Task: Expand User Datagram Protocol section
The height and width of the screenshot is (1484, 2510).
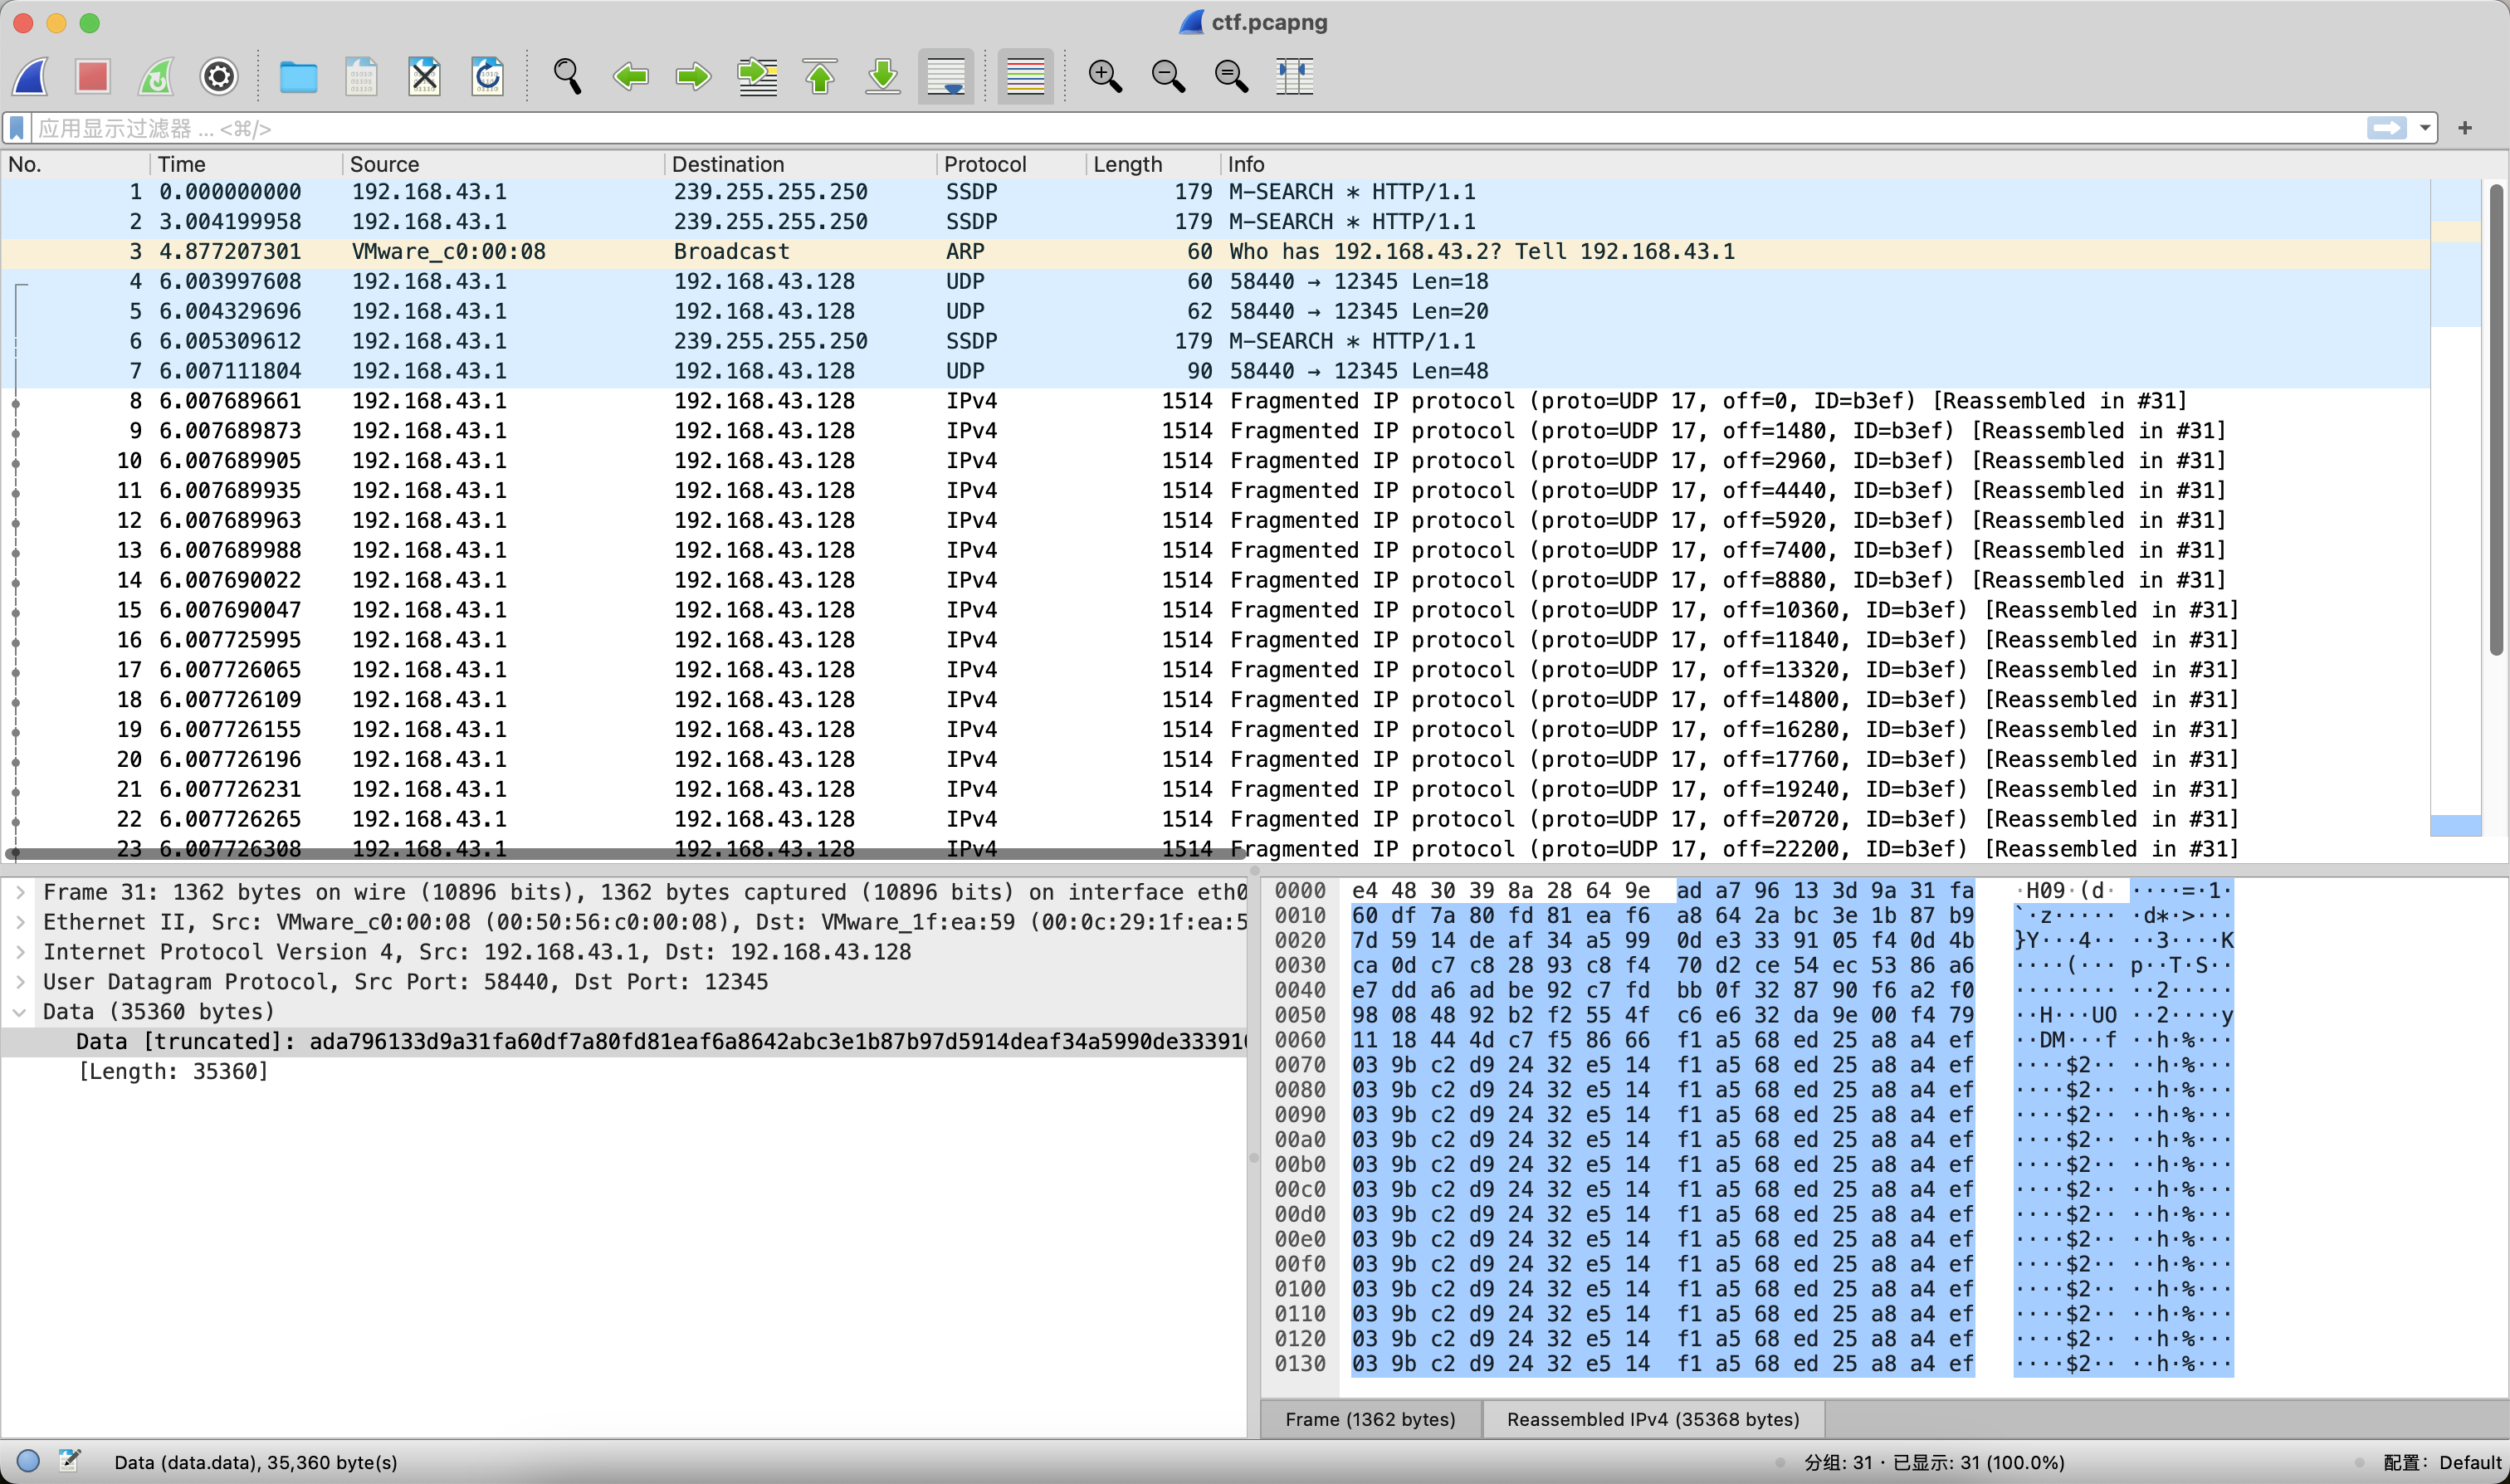Action: click(x=20, y=982)
